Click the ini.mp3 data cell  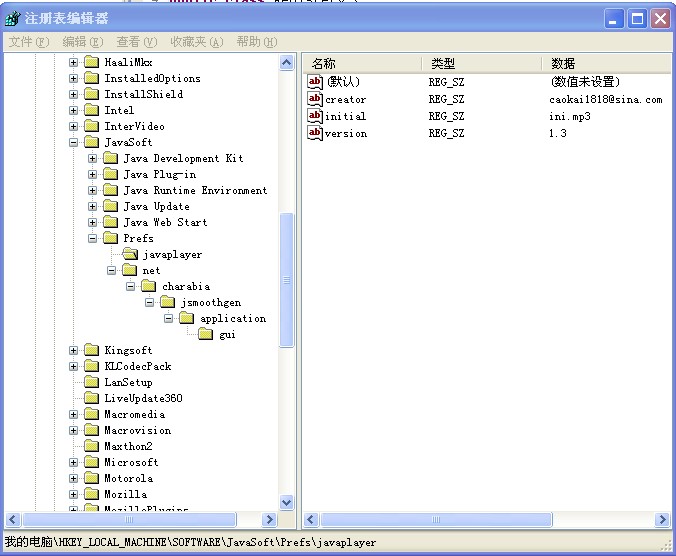coord(570,116)
